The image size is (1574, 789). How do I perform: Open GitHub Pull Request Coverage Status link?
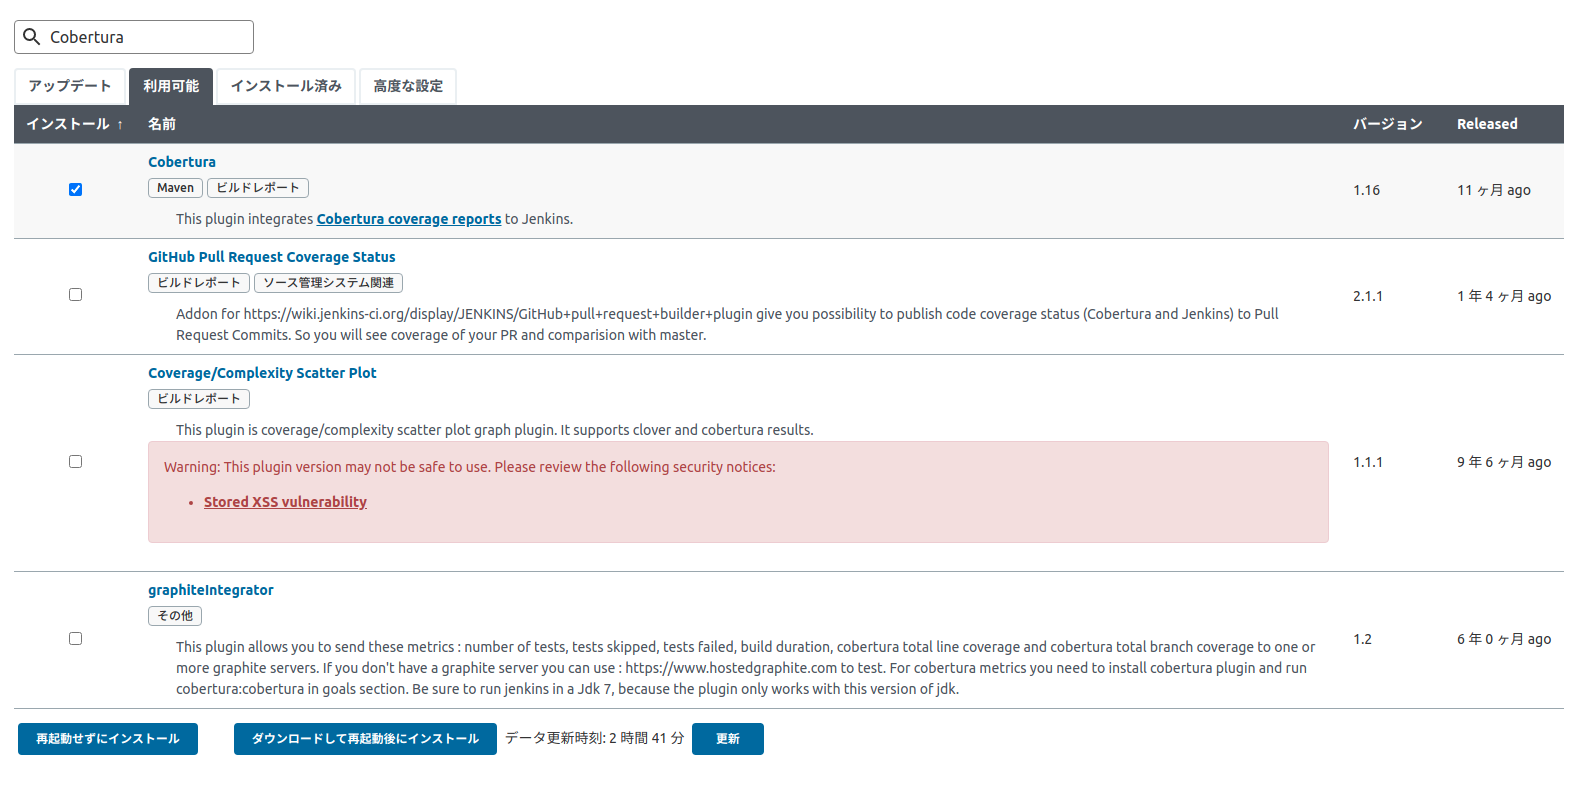pyautogui.click(x=272, y=257)
